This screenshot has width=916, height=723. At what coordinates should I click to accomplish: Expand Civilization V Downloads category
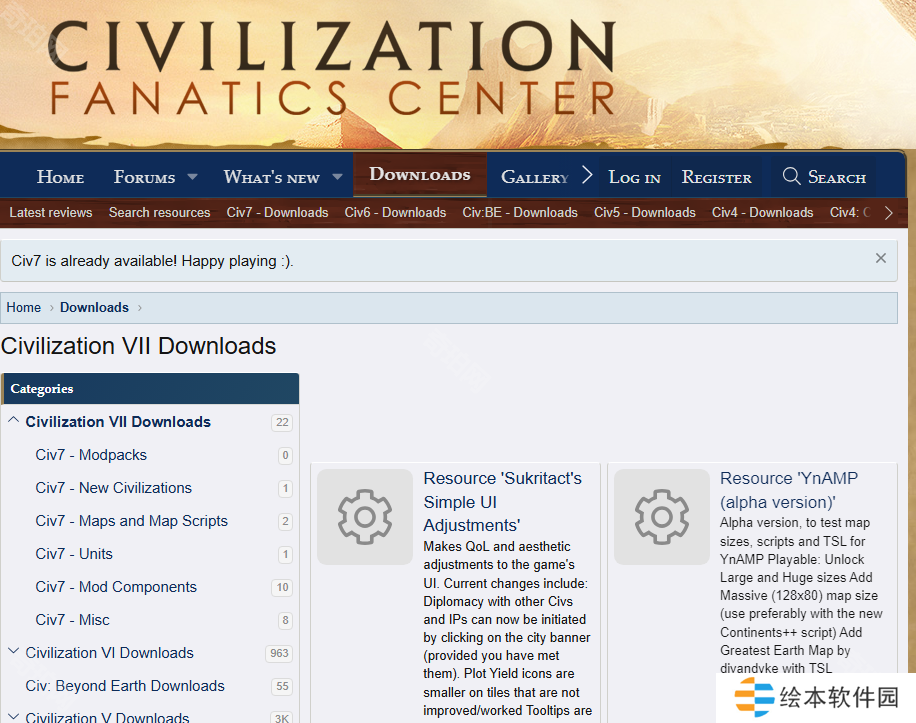click(14, 716)
